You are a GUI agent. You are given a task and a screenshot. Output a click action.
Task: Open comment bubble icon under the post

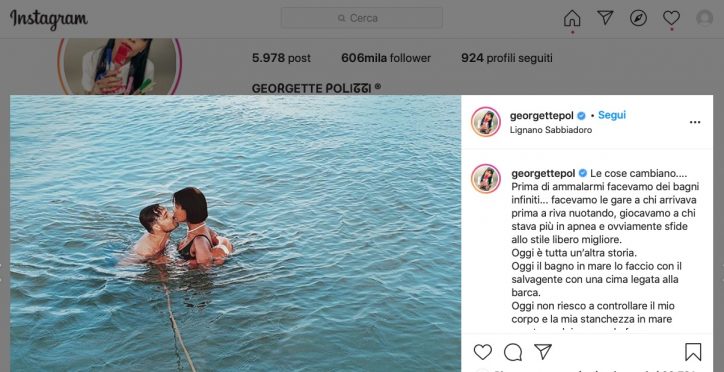[513, 352]
